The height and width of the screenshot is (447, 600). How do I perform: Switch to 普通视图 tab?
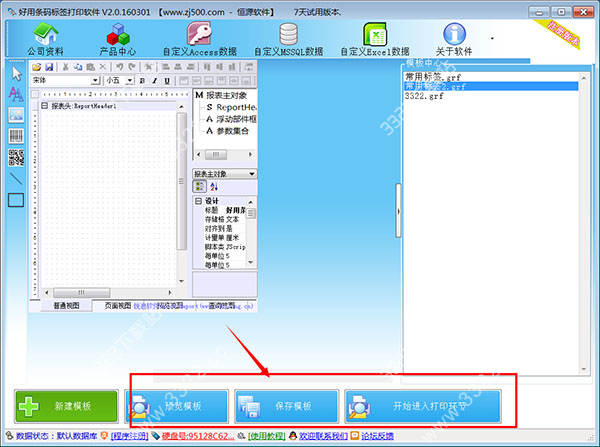tap(66, 305)
